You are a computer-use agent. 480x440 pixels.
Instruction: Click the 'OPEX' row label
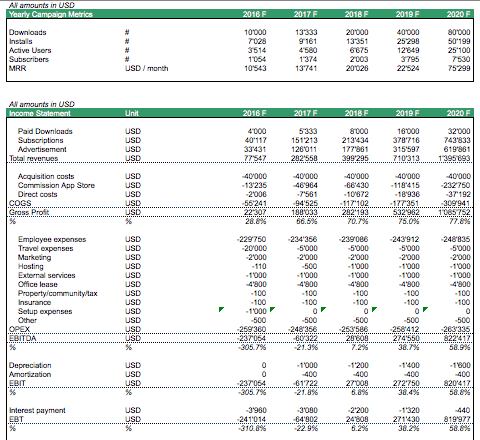(x=19, y=329)
